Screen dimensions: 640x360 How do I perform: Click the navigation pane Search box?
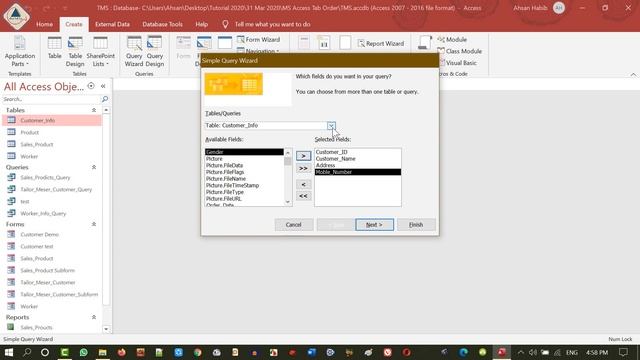pyautogui.click(x=51, y=99)
